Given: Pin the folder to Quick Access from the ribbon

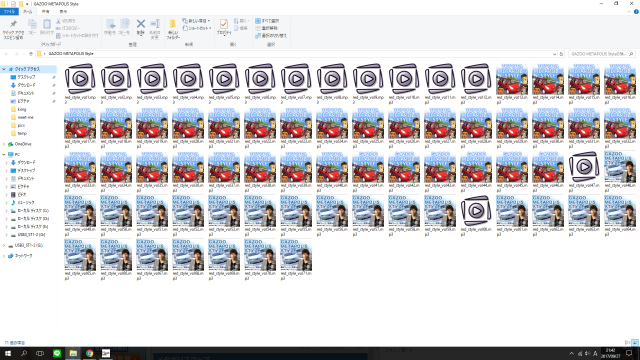Looking at the screenshot, I should (x=13, y=29).
